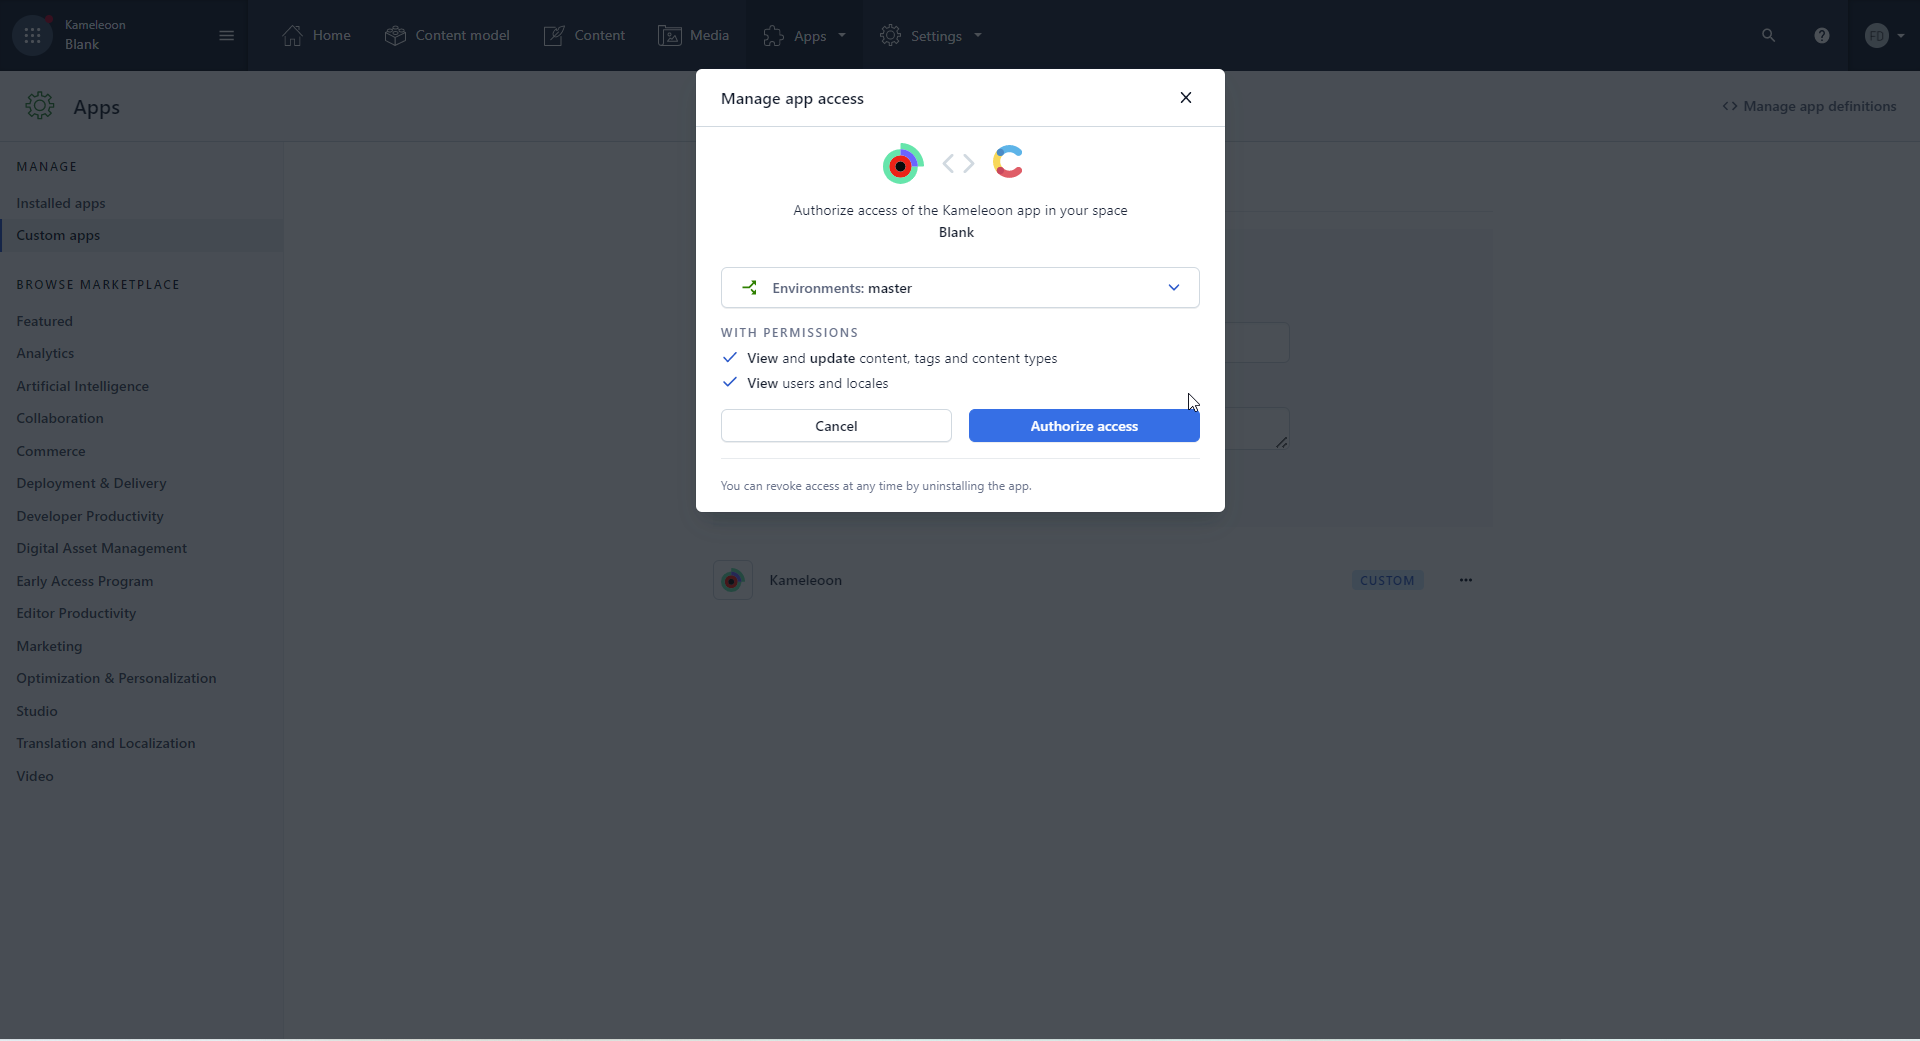The width and height of the screenshot is (1920, 1041).
Task: Click the Media image icon
Action: click(x=669, y=35)
